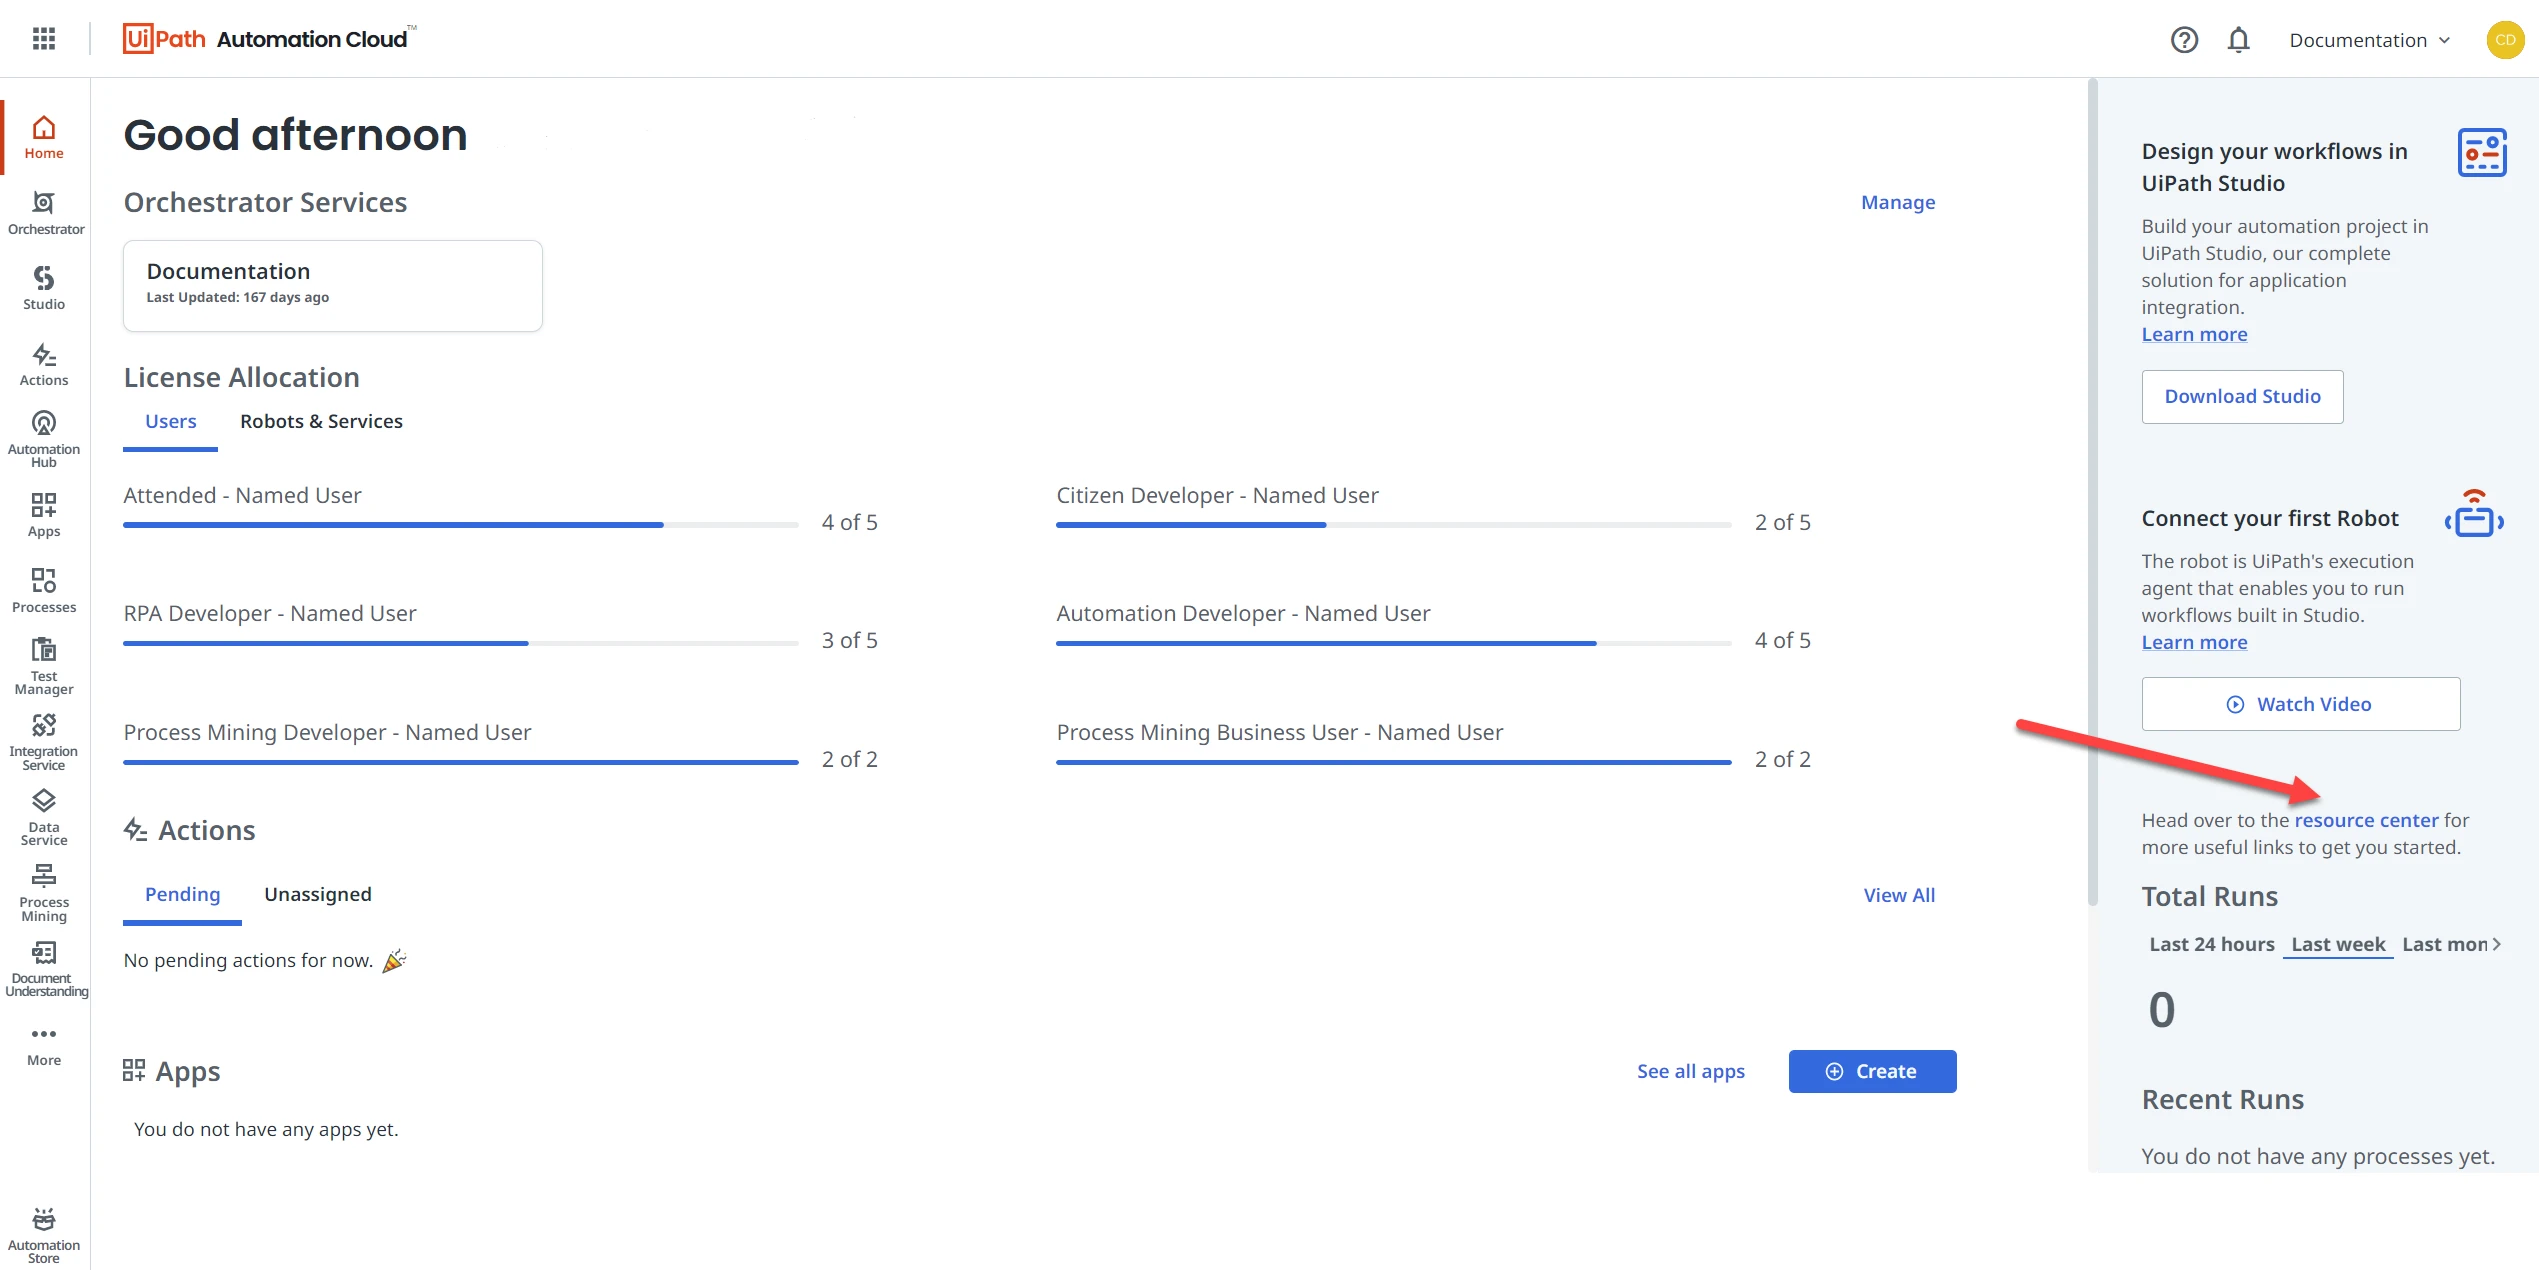
Task: Open Studio from the sidebar
Action: pos(44,289)
